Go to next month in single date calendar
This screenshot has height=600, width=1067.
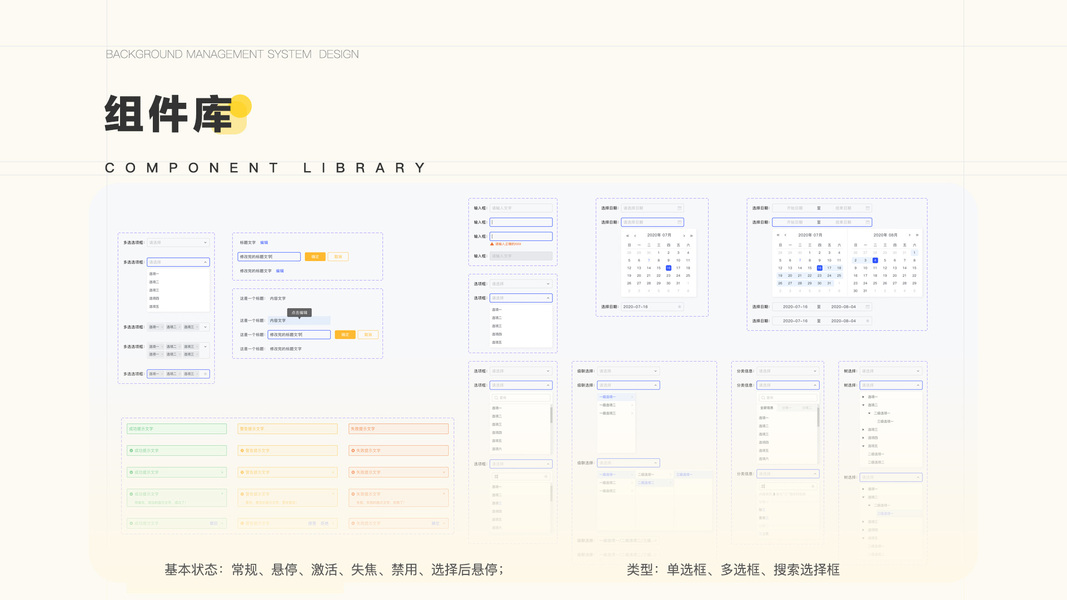(684, 235)
